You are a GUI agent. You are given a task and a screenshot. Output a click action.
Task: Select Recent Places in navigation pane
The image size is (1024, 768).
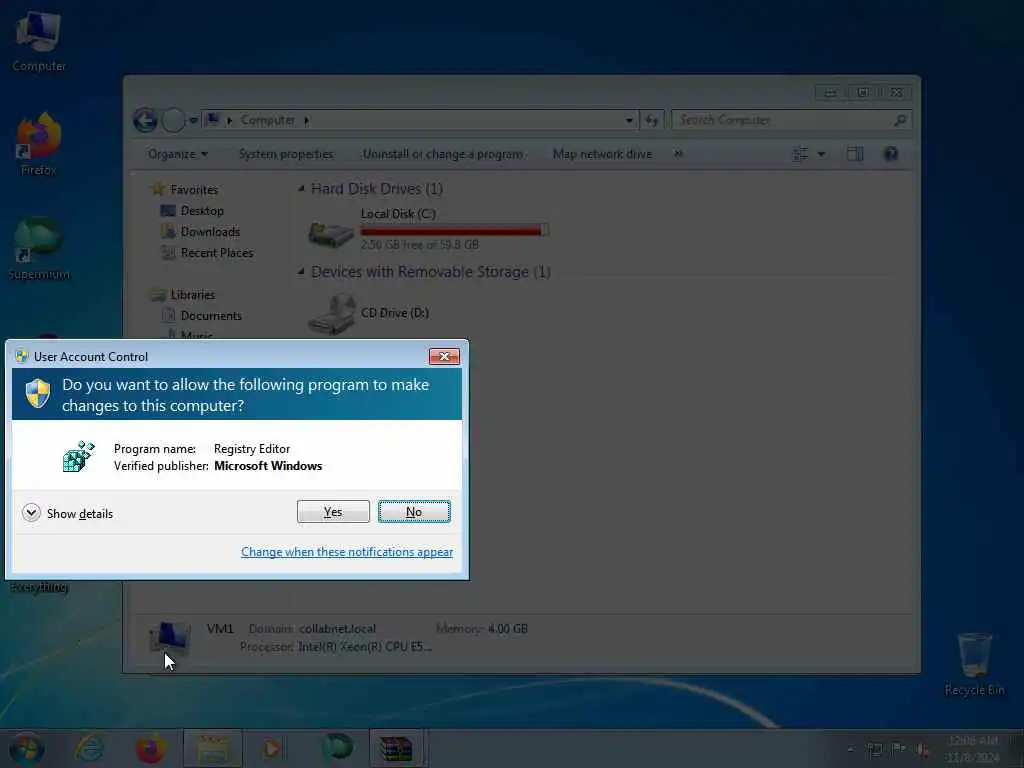click(217, 253)
